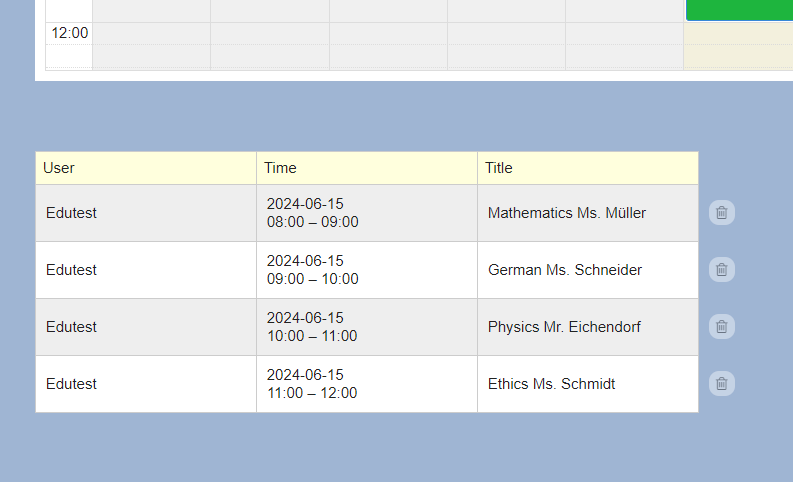
Task: Click the 12:00 time label in calendar
Action: point(70,33)
